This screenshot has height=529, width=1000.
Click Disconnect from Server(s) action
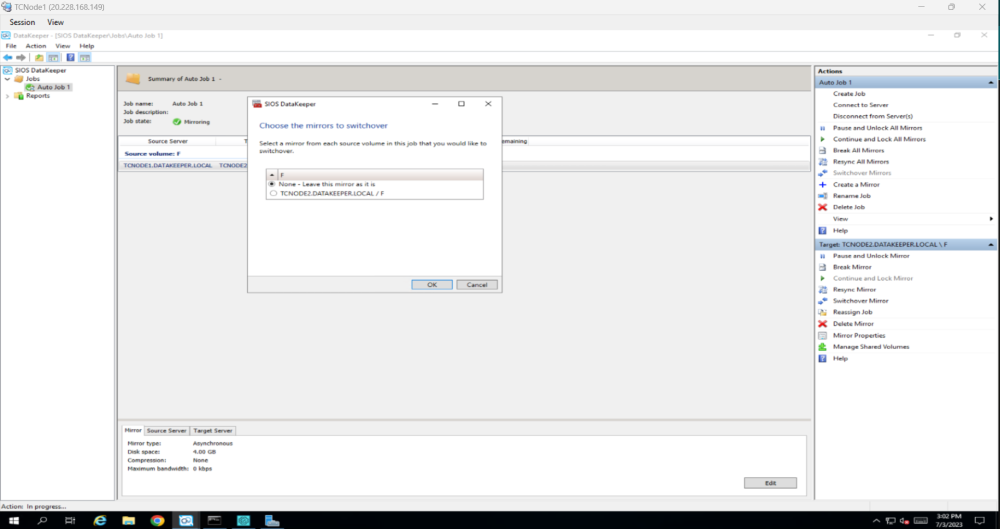tap(872, 117)
